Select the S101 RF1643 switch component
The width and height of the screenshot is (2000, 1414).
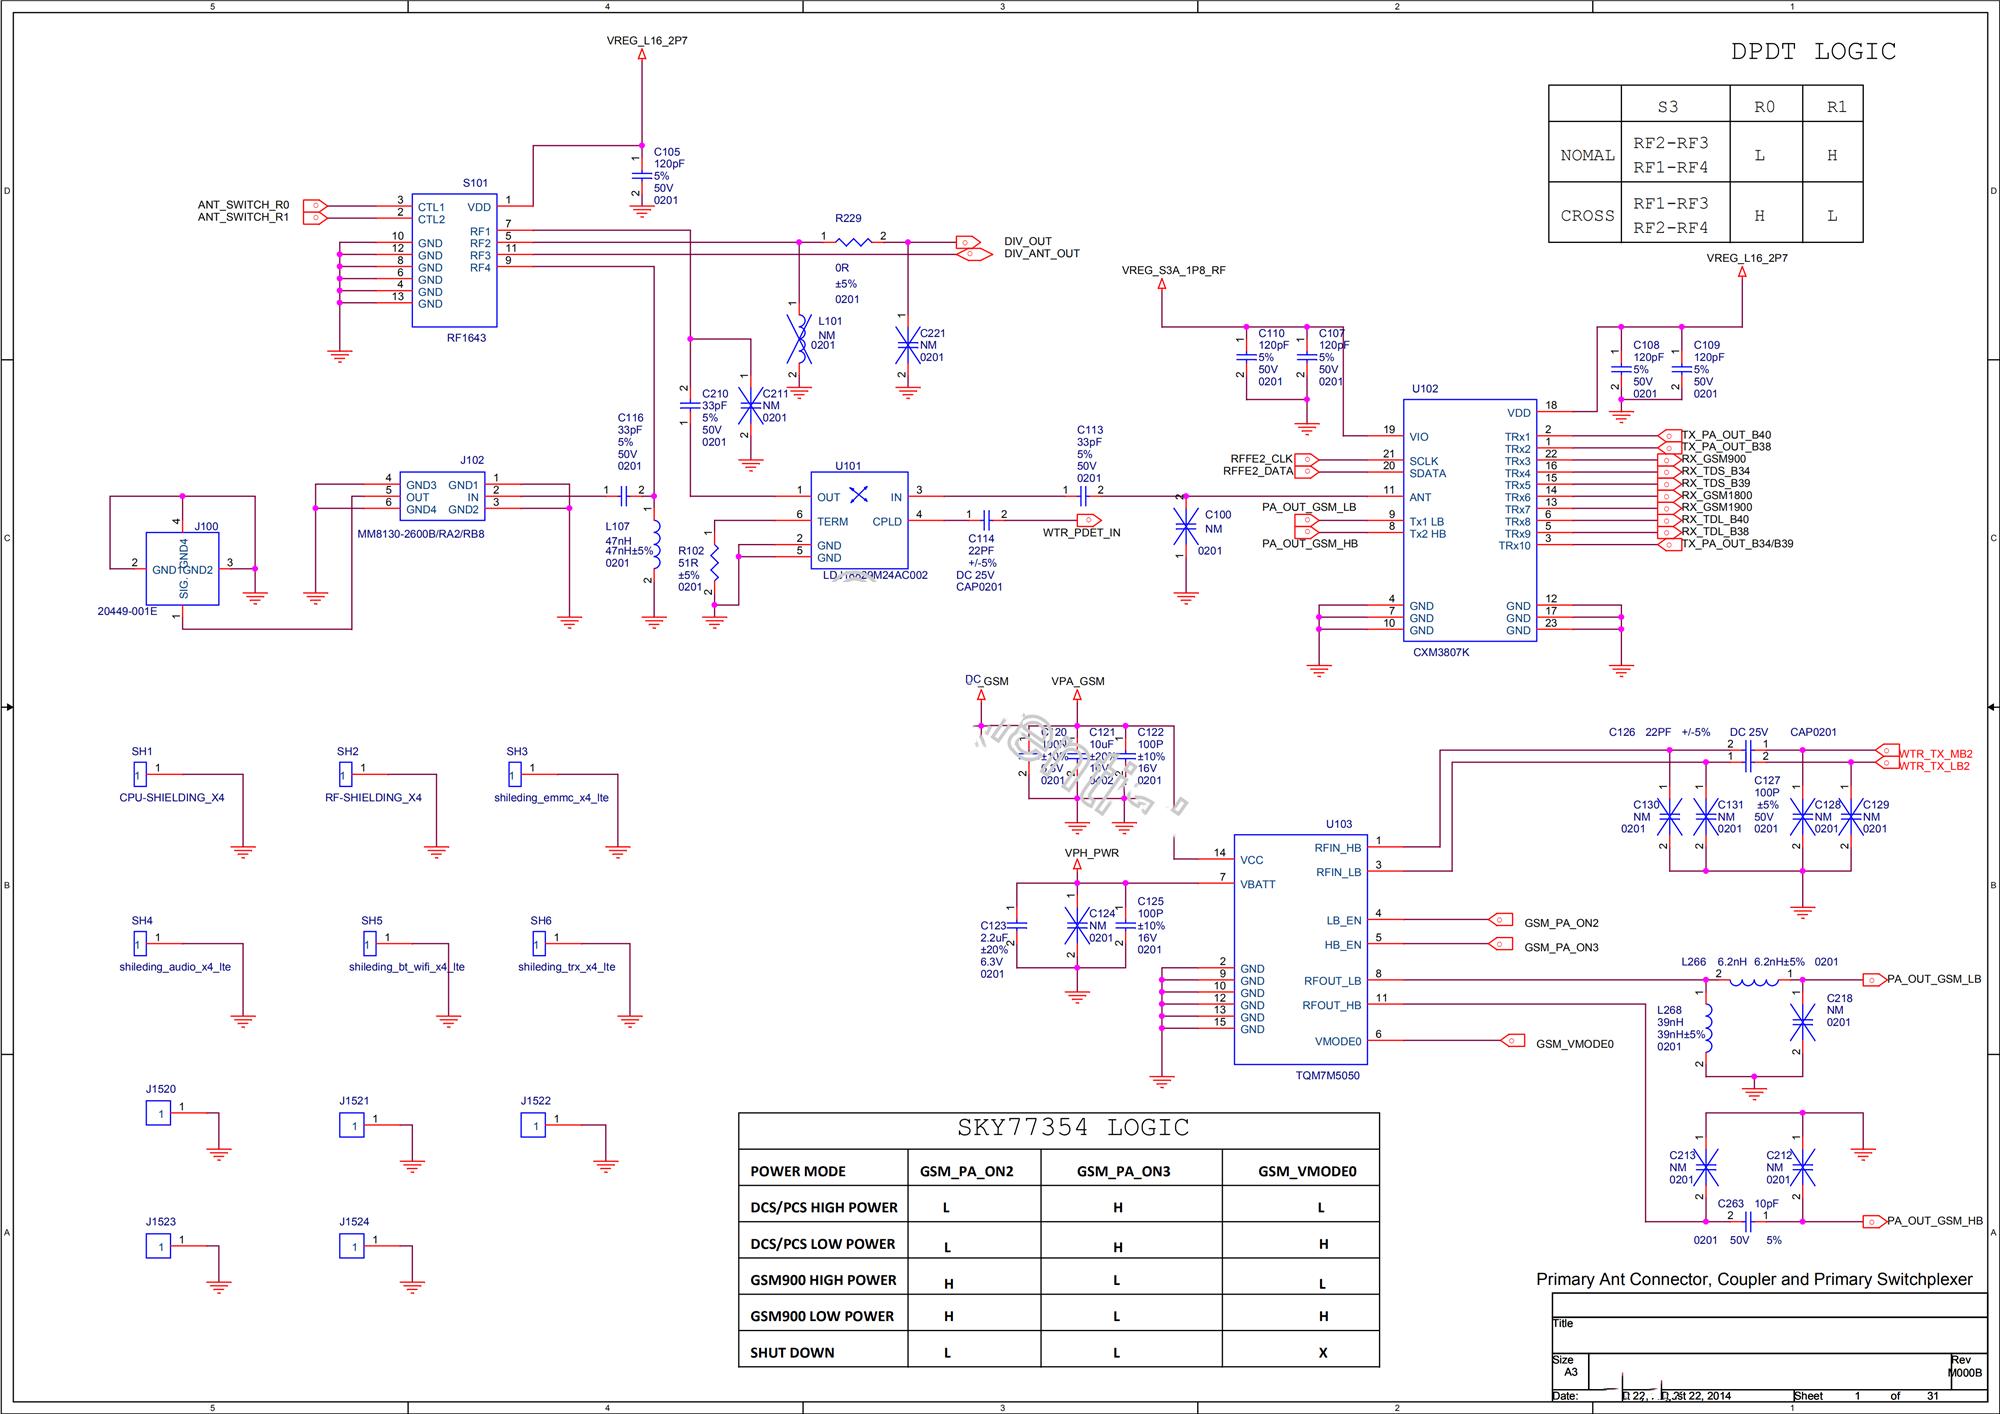[454, 260]
